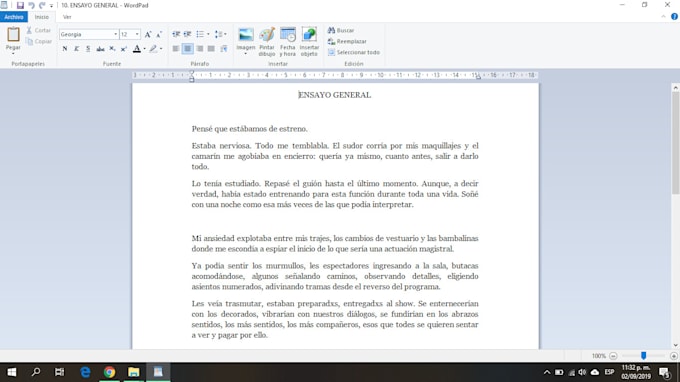Open Windows taskbar search

[x=36, y=372]
